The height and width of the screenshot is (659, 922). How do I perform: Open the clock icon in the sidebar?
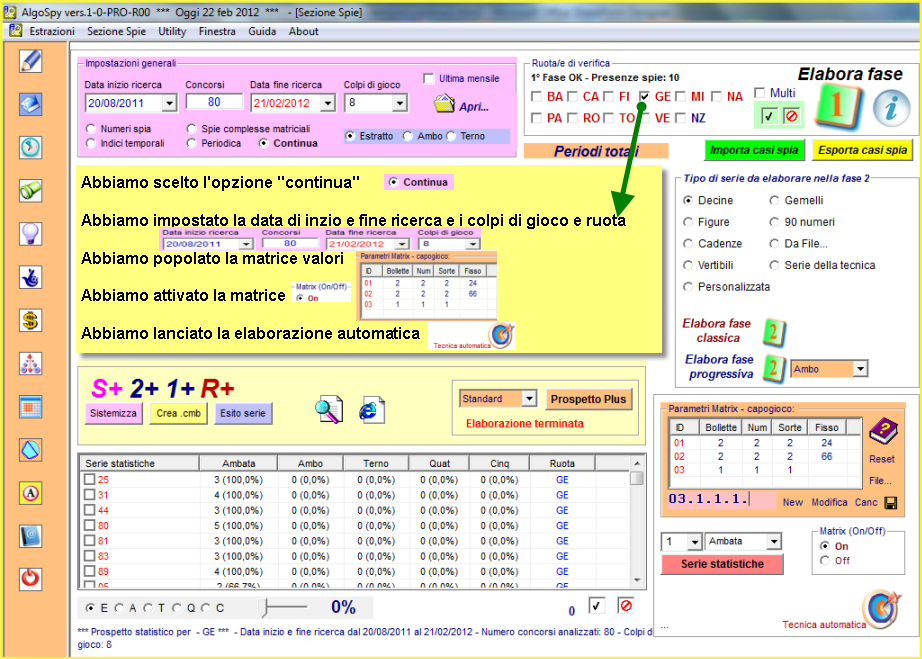(x=31, y=148)
